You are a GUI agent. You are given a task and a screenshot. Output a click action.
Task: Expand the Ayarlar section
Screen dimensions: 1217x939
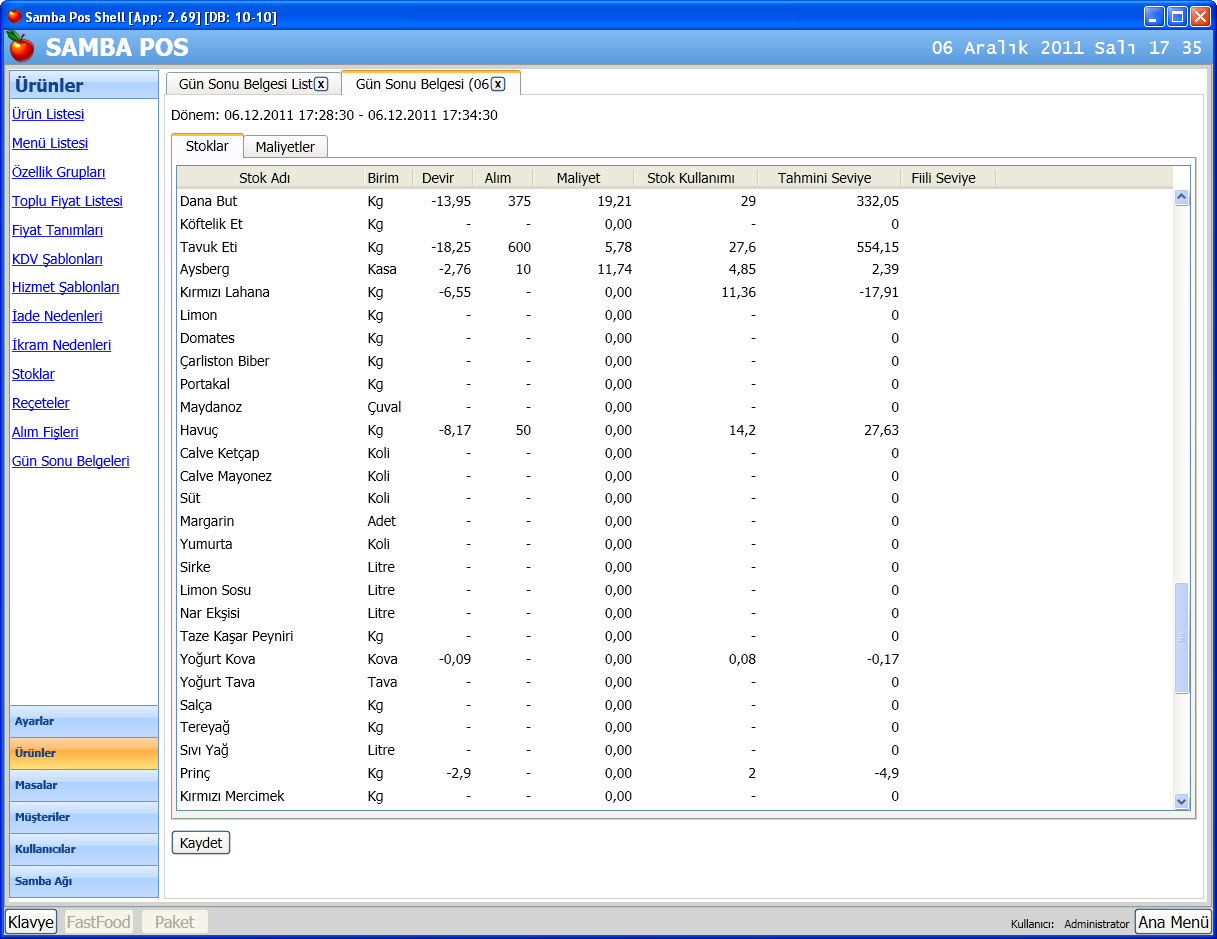[x=84, y=721]
